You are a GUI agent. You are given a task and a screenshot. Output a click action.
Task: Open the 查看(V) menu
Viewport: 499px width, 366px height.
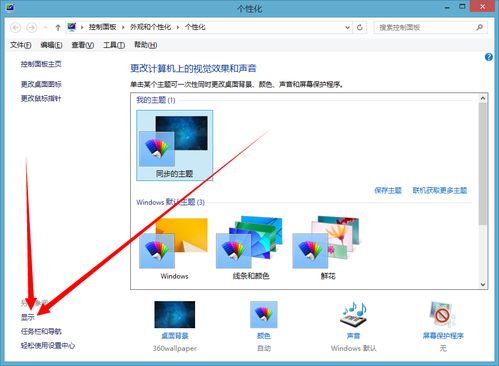pos(83,45)
